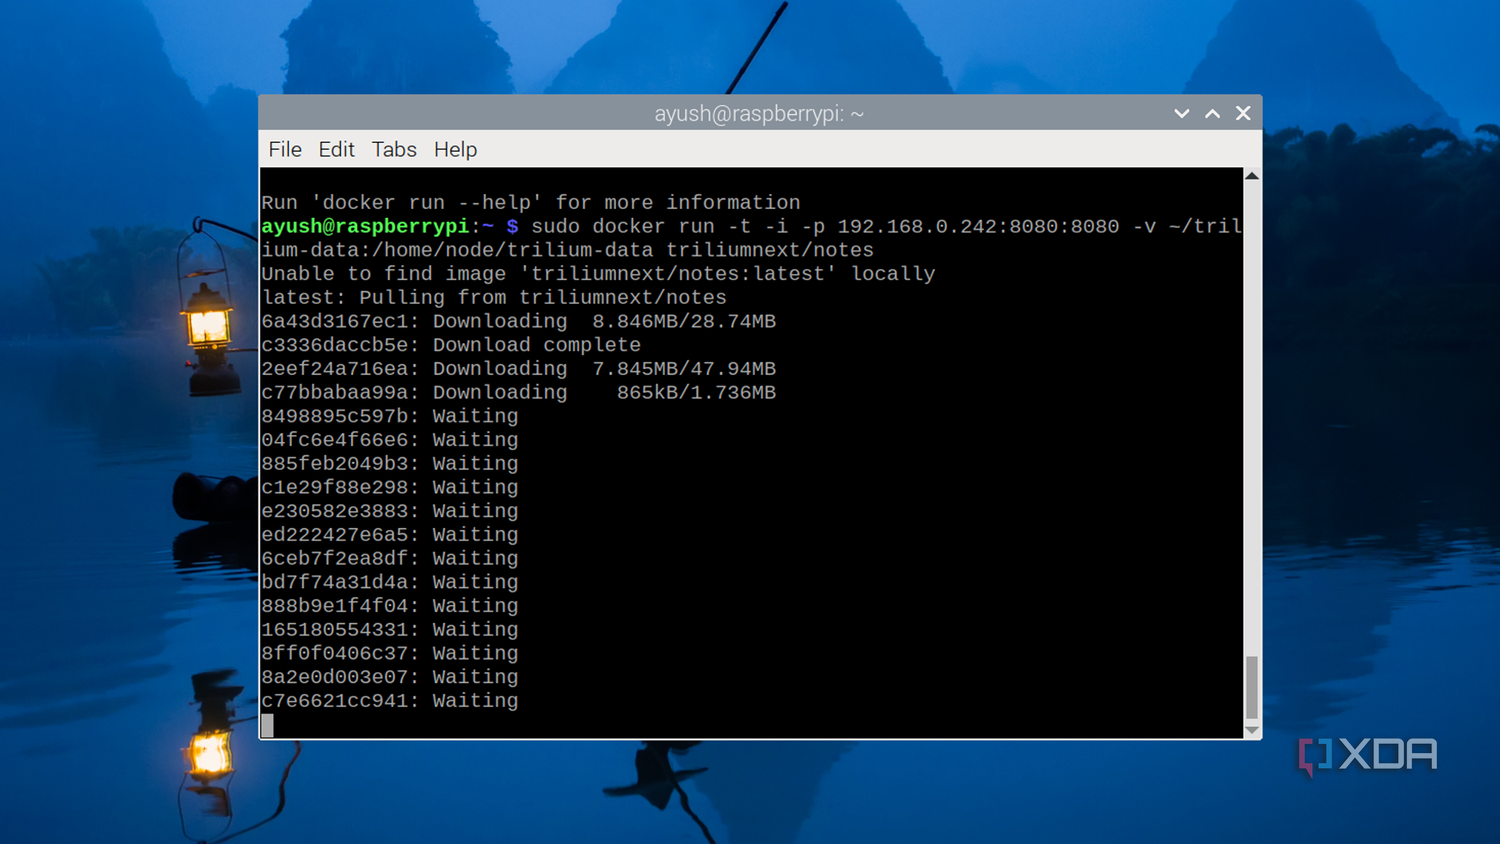Screen dimensions: 1500x844
Task: Click layer c77bbabaa99a downloading line
Action: tap(518, 393)
